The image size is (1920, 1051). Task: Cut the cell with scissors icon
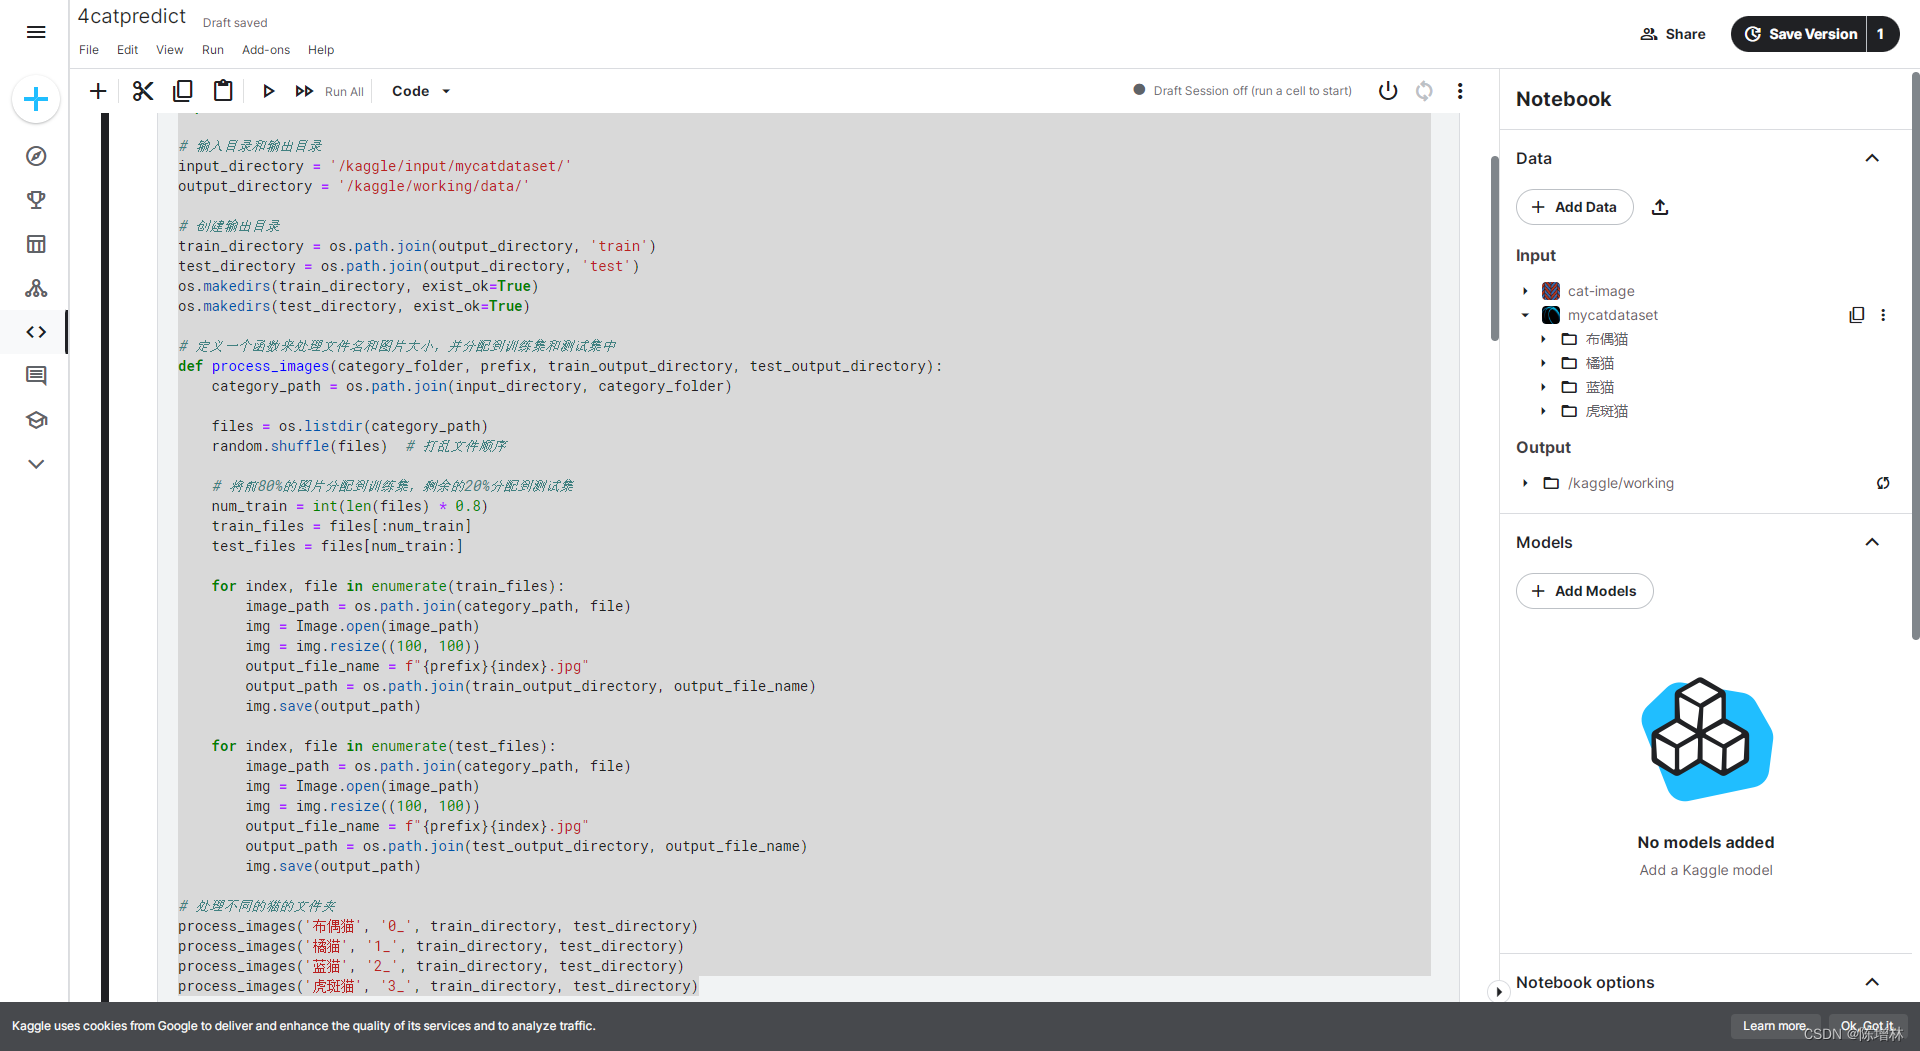click(143, 91)
